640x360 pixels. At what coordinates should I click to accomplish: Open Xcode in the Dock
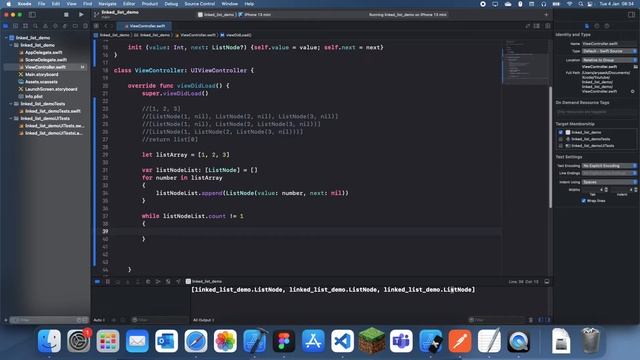click(x=255, y=341)
